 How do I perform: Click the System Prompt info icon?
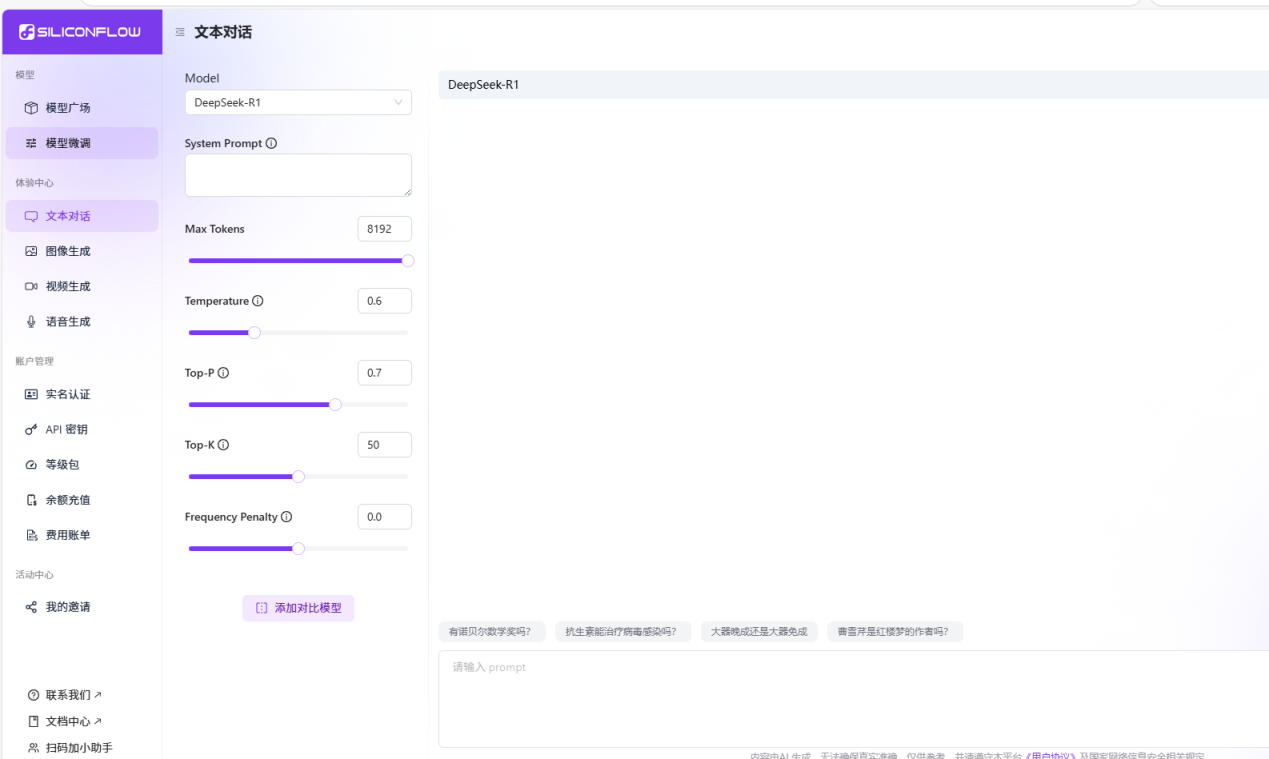(x=271, y=143)
